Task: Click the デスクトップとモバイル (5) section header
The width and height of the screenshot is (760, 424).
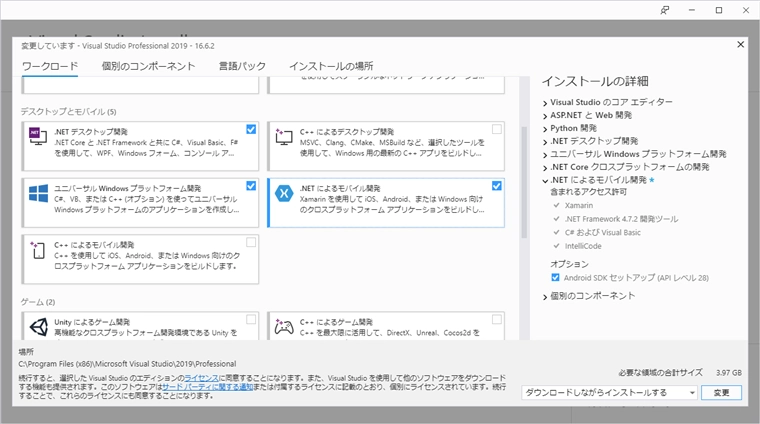Action: tap(68, 112)
